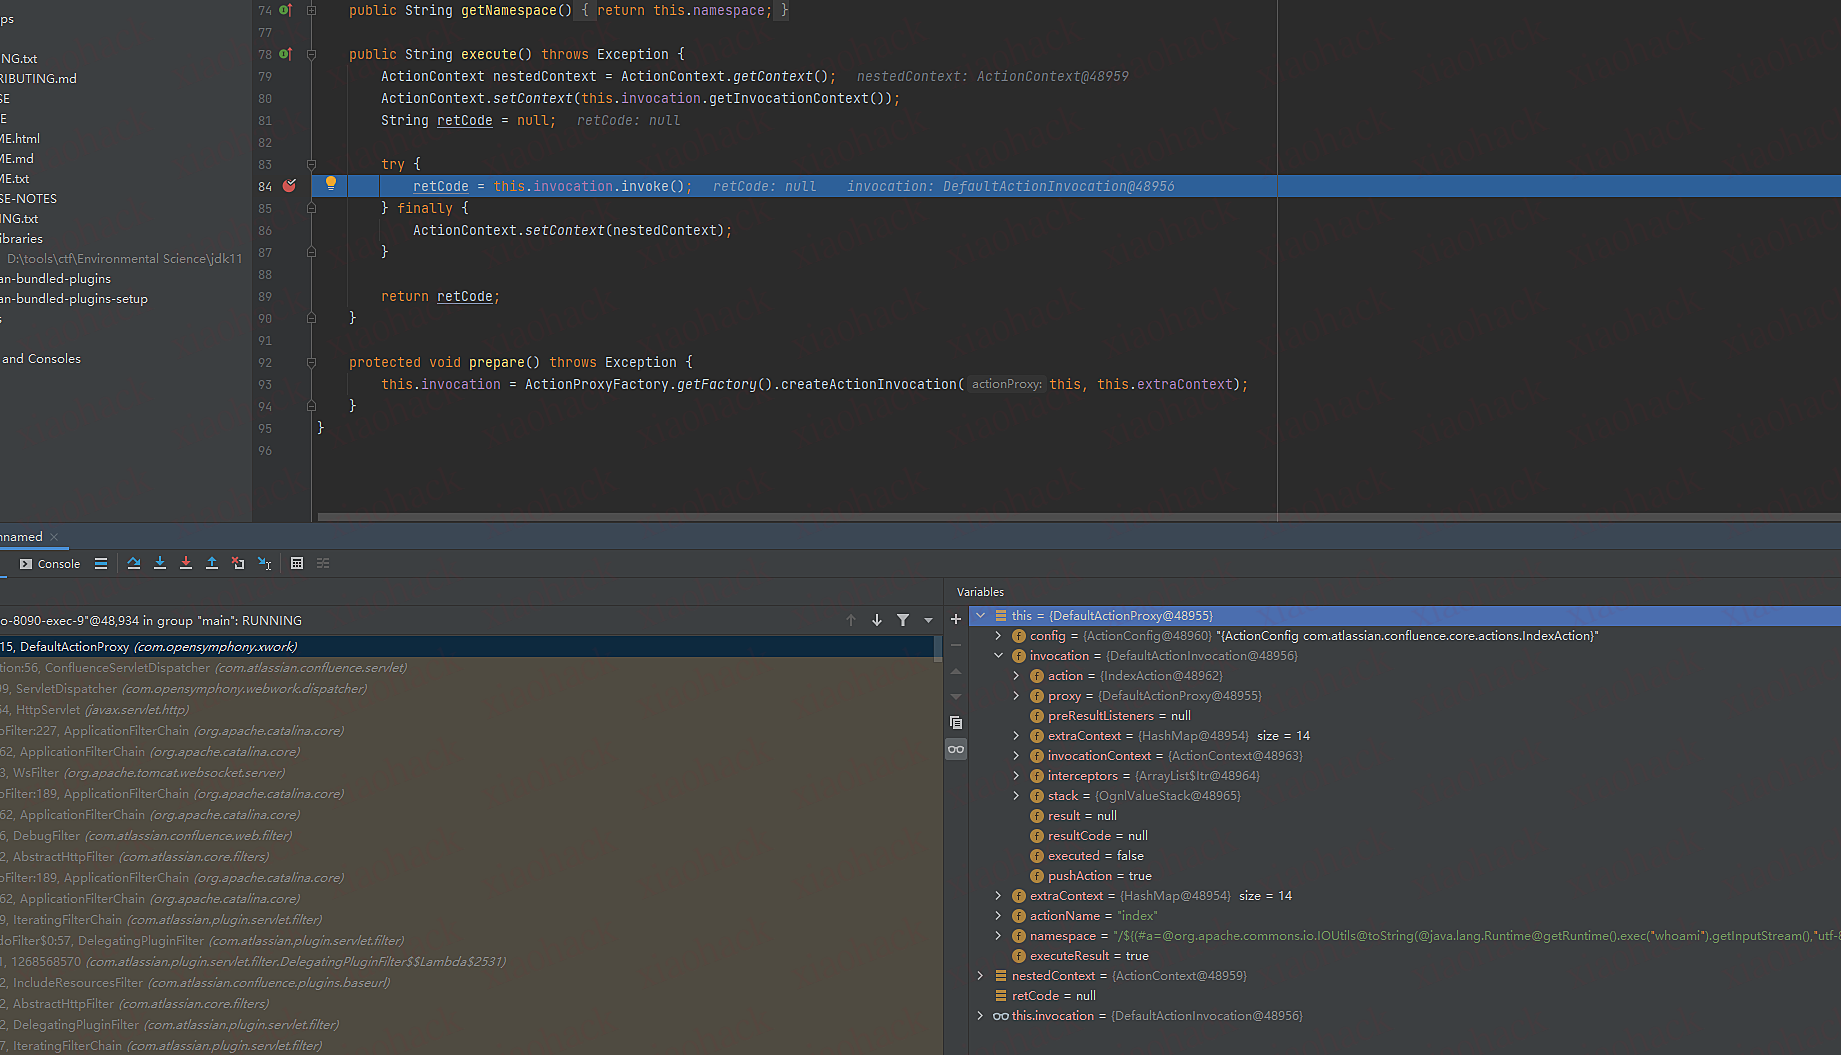This screenshot has height=1055, width=1841.
Task: Click the override gutter icon on line 74
Action: pos(285,10)
